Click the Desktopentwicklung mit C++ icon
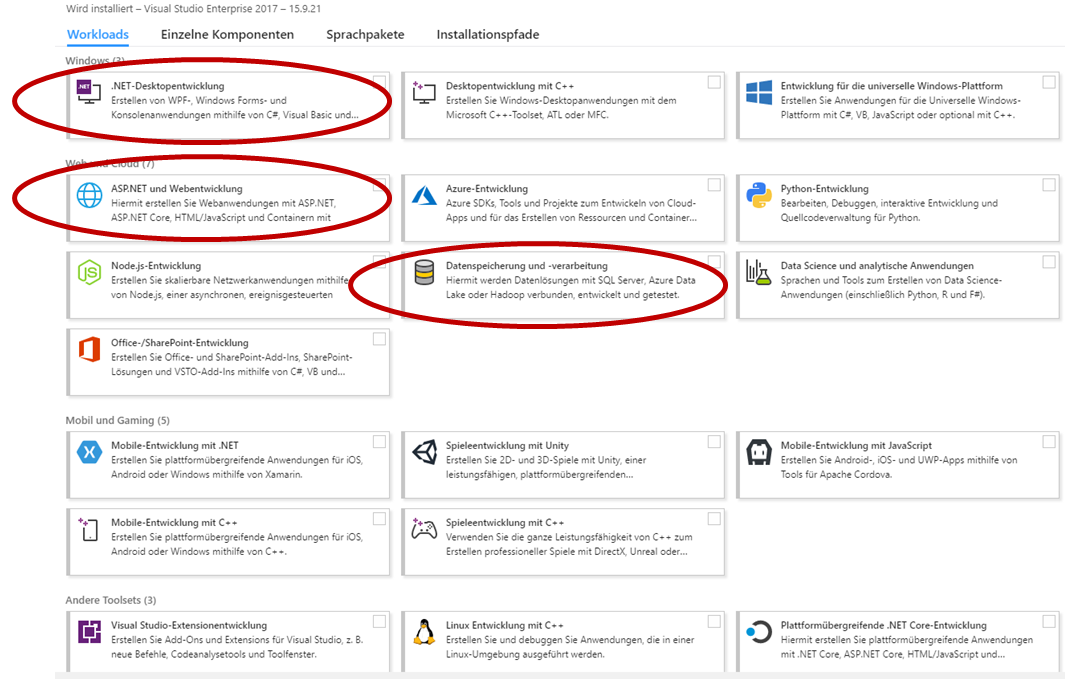The width and height of the screenshot is (1065, 679). click(424, 92)
